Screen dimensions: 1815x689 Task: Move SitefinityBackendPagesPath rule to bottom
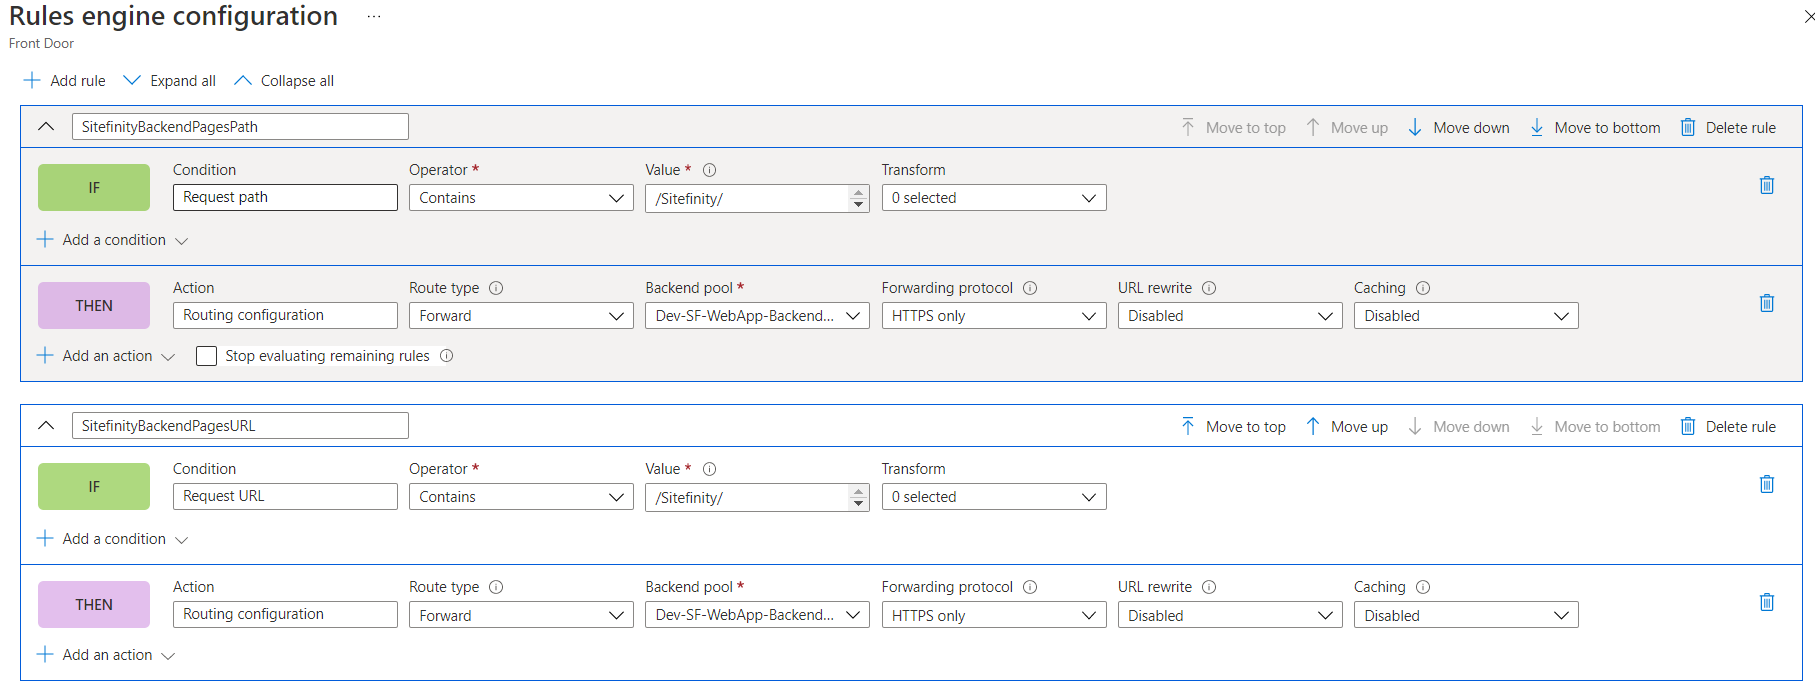coord(1594,128)
